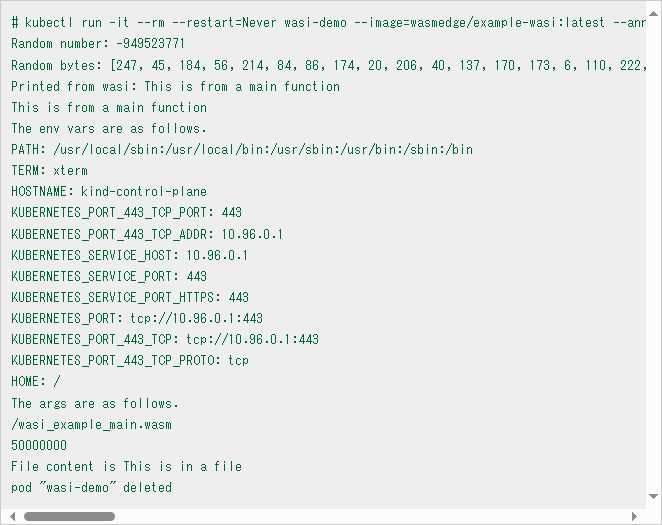Click the HOME: / line

(36, 381)
